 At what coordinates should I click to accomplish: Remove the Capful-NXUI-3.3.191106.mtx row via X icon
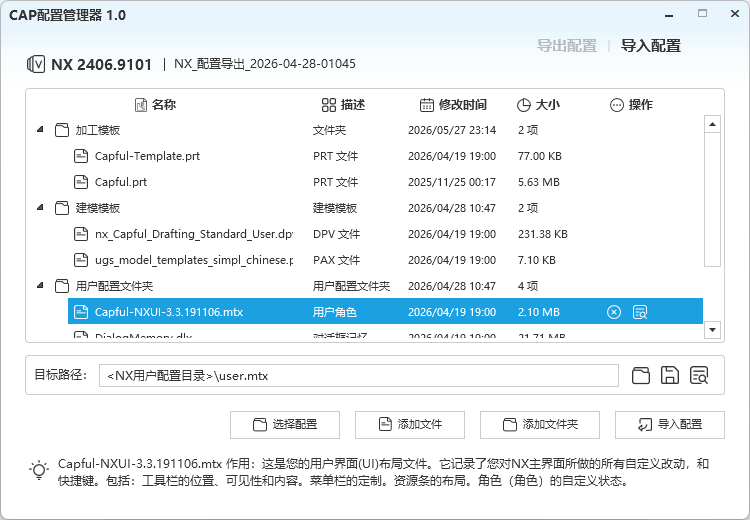[x=614, y=312]
